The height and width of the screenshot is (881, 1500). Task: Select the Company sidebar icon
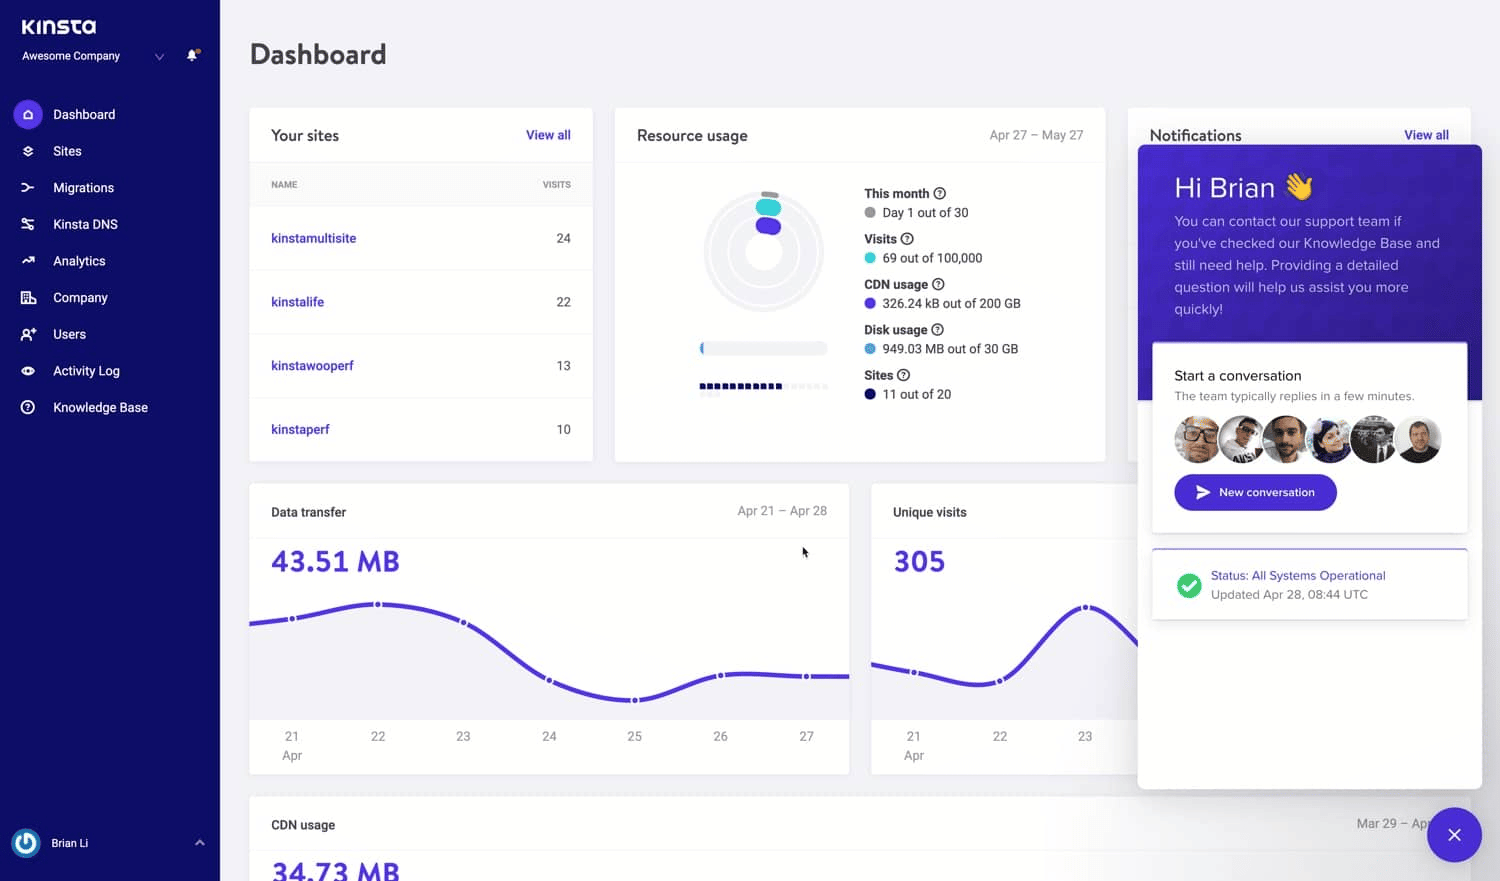pos(27,297)
